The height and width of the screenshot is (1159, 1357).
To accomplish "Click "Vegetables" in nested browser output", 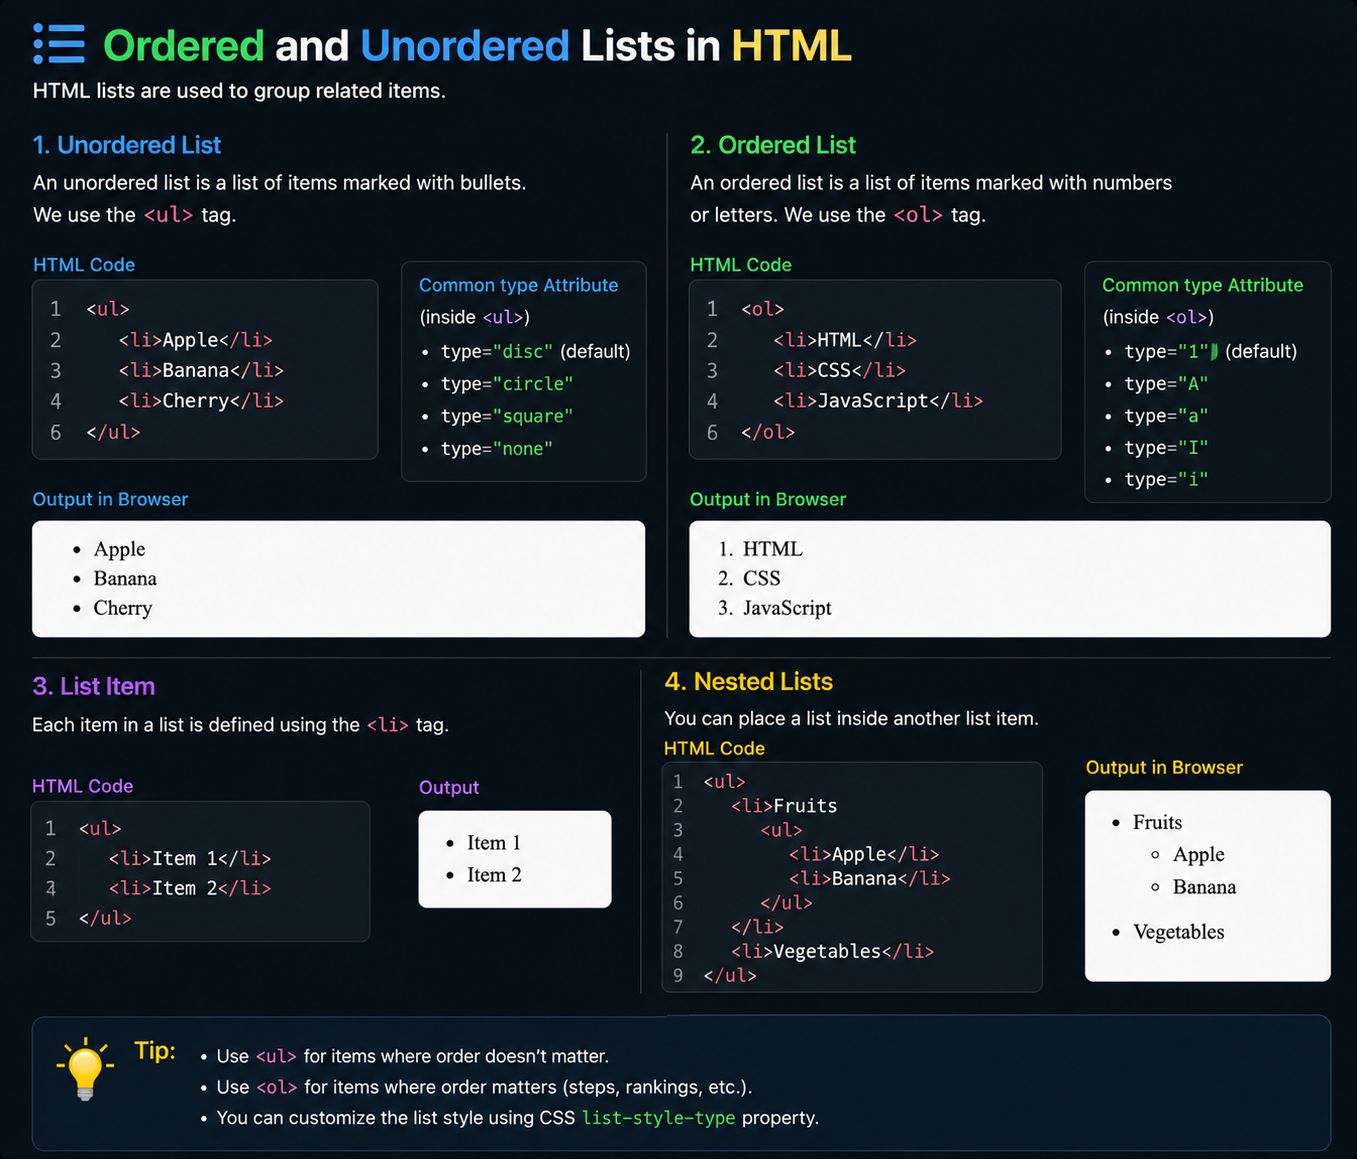I will (x=1179, y=932).
